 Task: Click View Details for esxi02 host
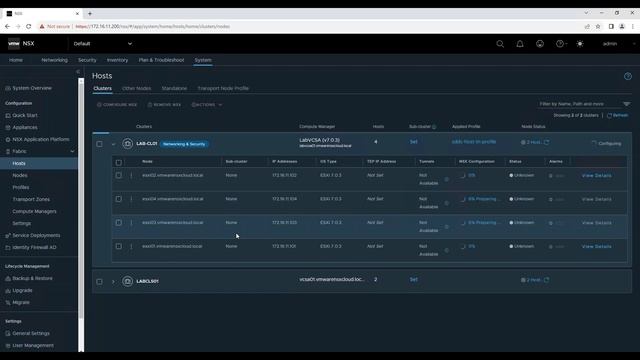596,176
